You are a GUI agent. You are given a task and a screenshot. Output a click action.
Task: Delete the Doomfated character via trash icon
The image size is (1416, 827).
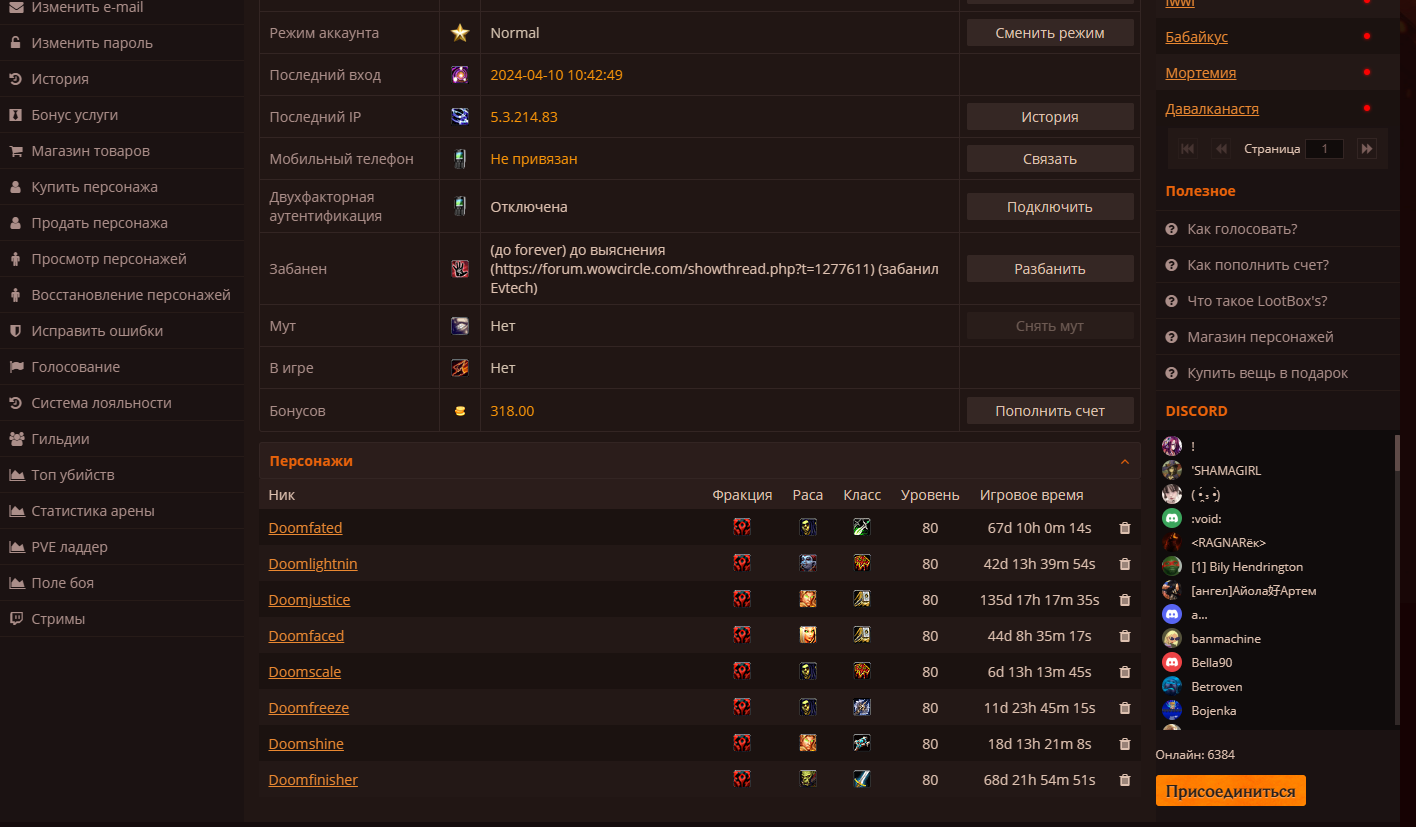(1125, 528)
